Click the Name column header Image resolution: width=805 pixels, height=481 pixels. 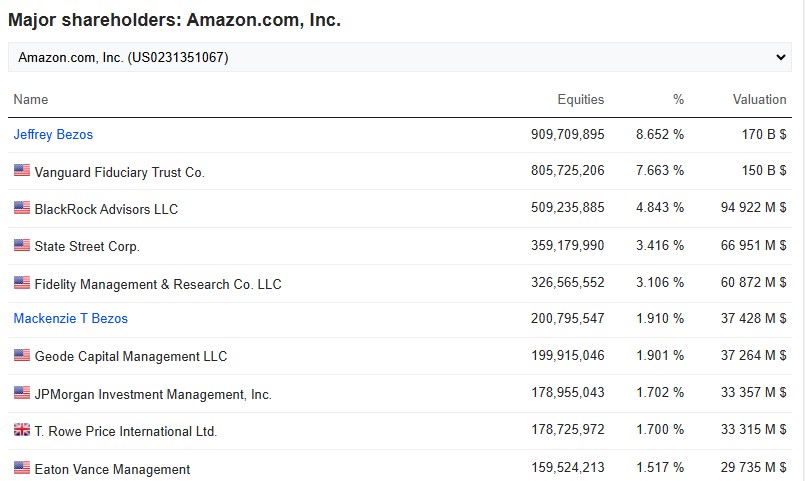pyautogui.click(x=31, y=99)
